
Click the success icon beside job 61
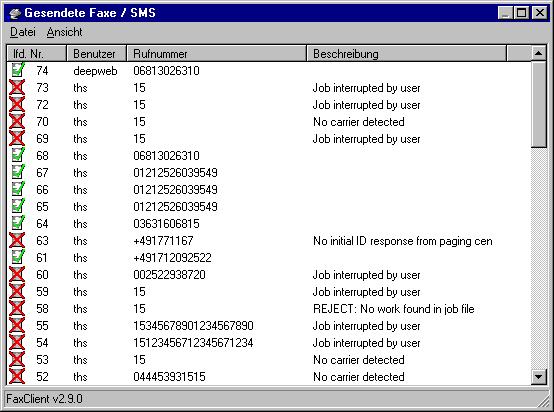[x=18, y=257]
